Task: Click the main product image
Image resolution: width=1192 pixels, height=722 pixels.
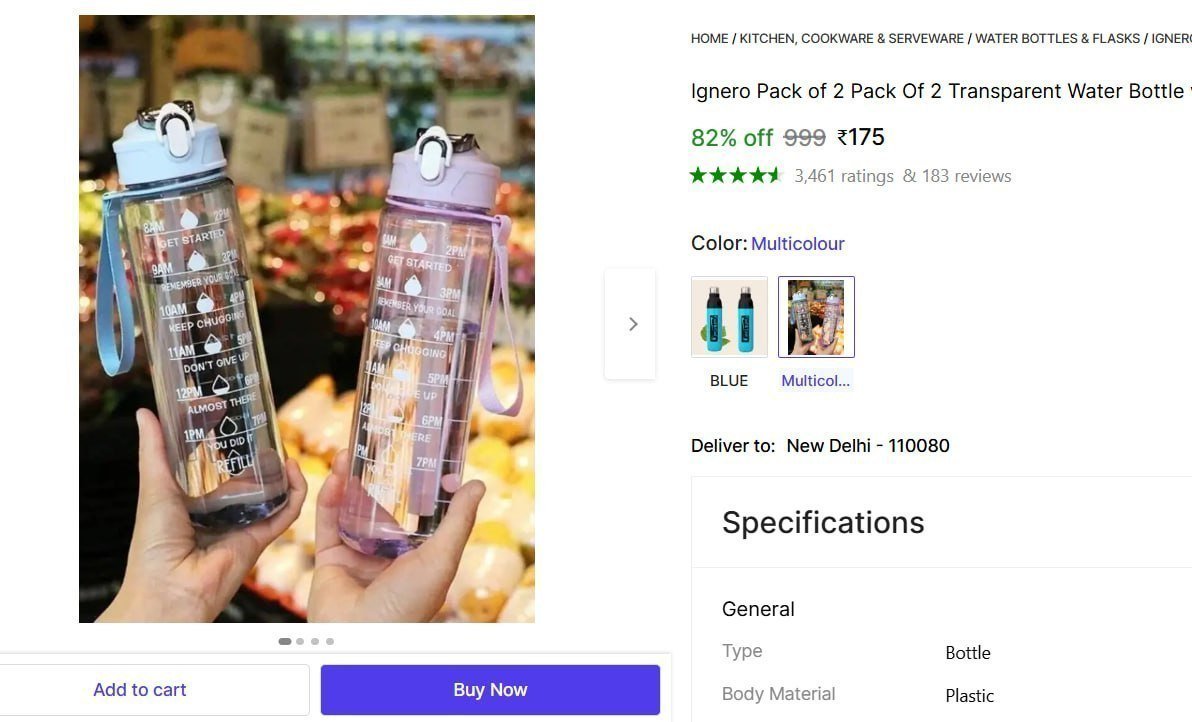Action: [306, 318]
